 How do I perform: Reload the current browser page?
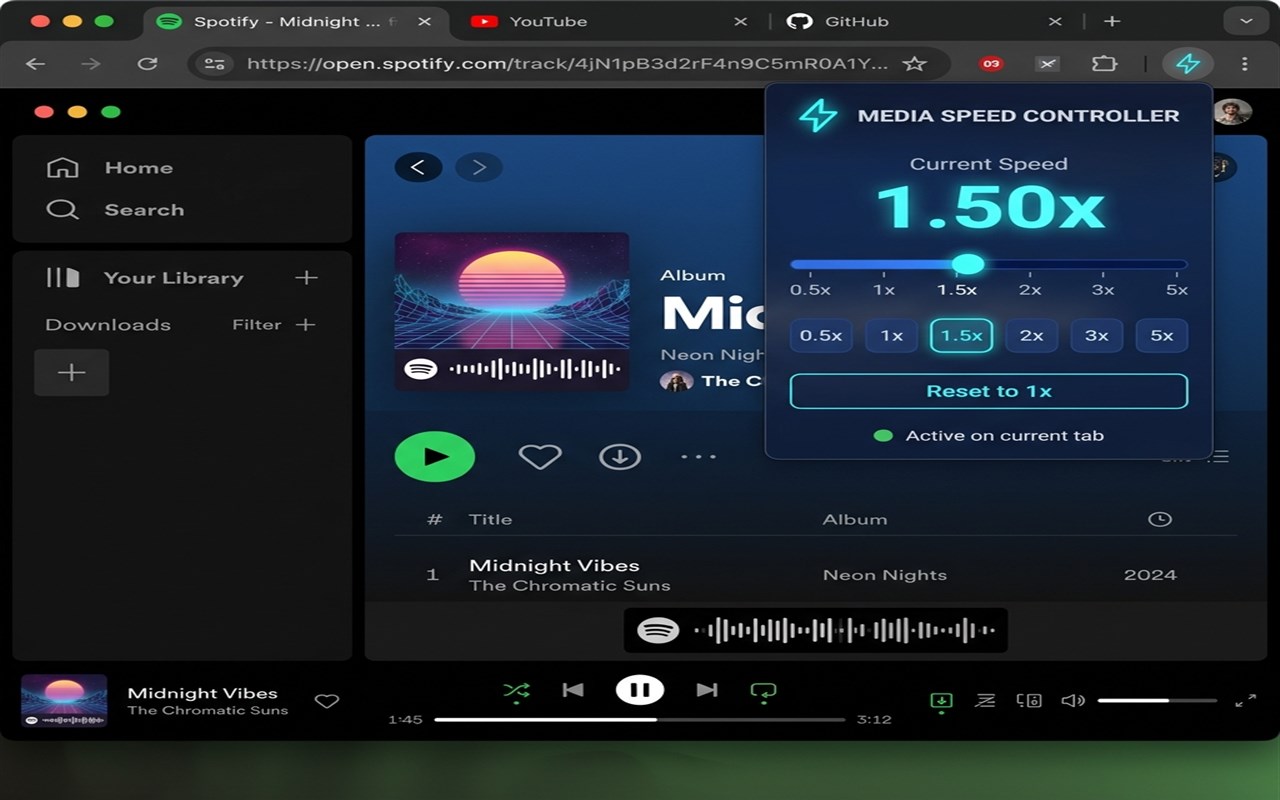147,64
